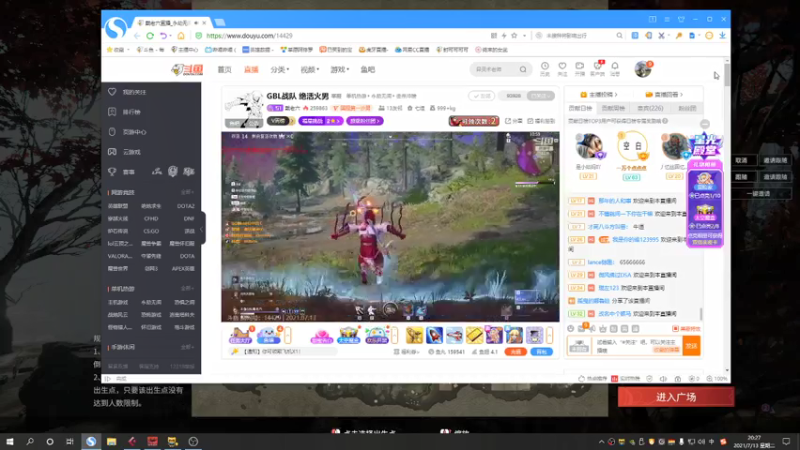Click the share link above the video
This screenshot has width=800, height=450.
pos(514,121)
